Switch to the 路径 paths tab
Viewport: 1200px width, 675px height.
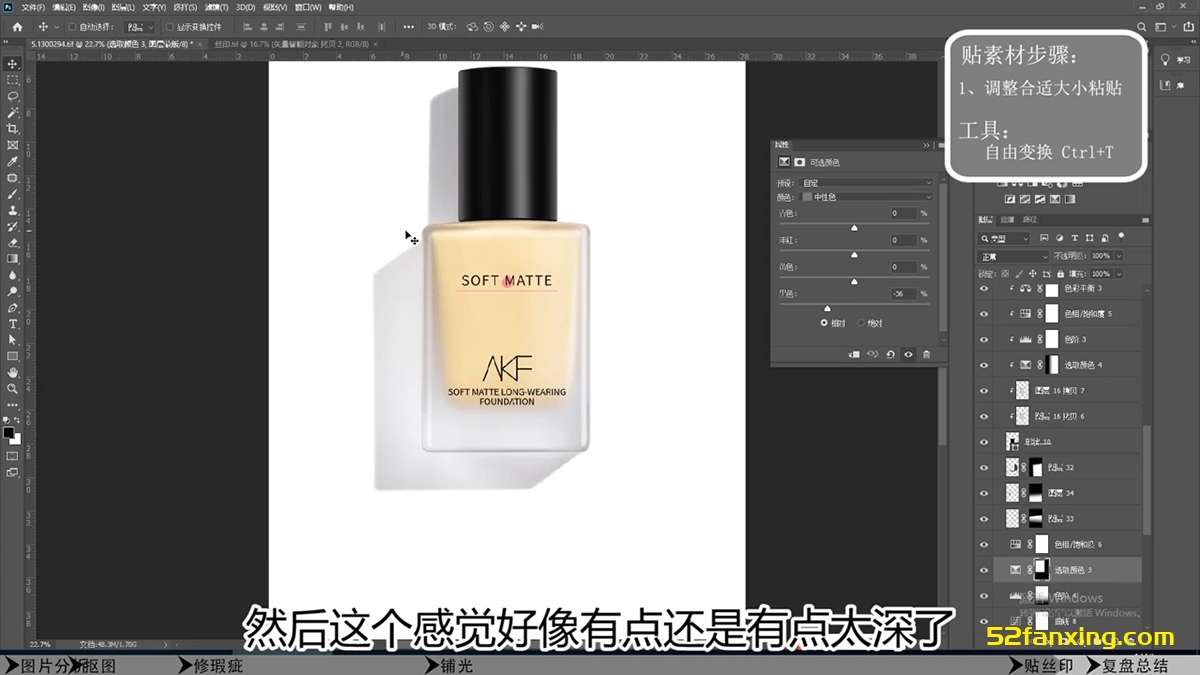(x=1030, y=219)
